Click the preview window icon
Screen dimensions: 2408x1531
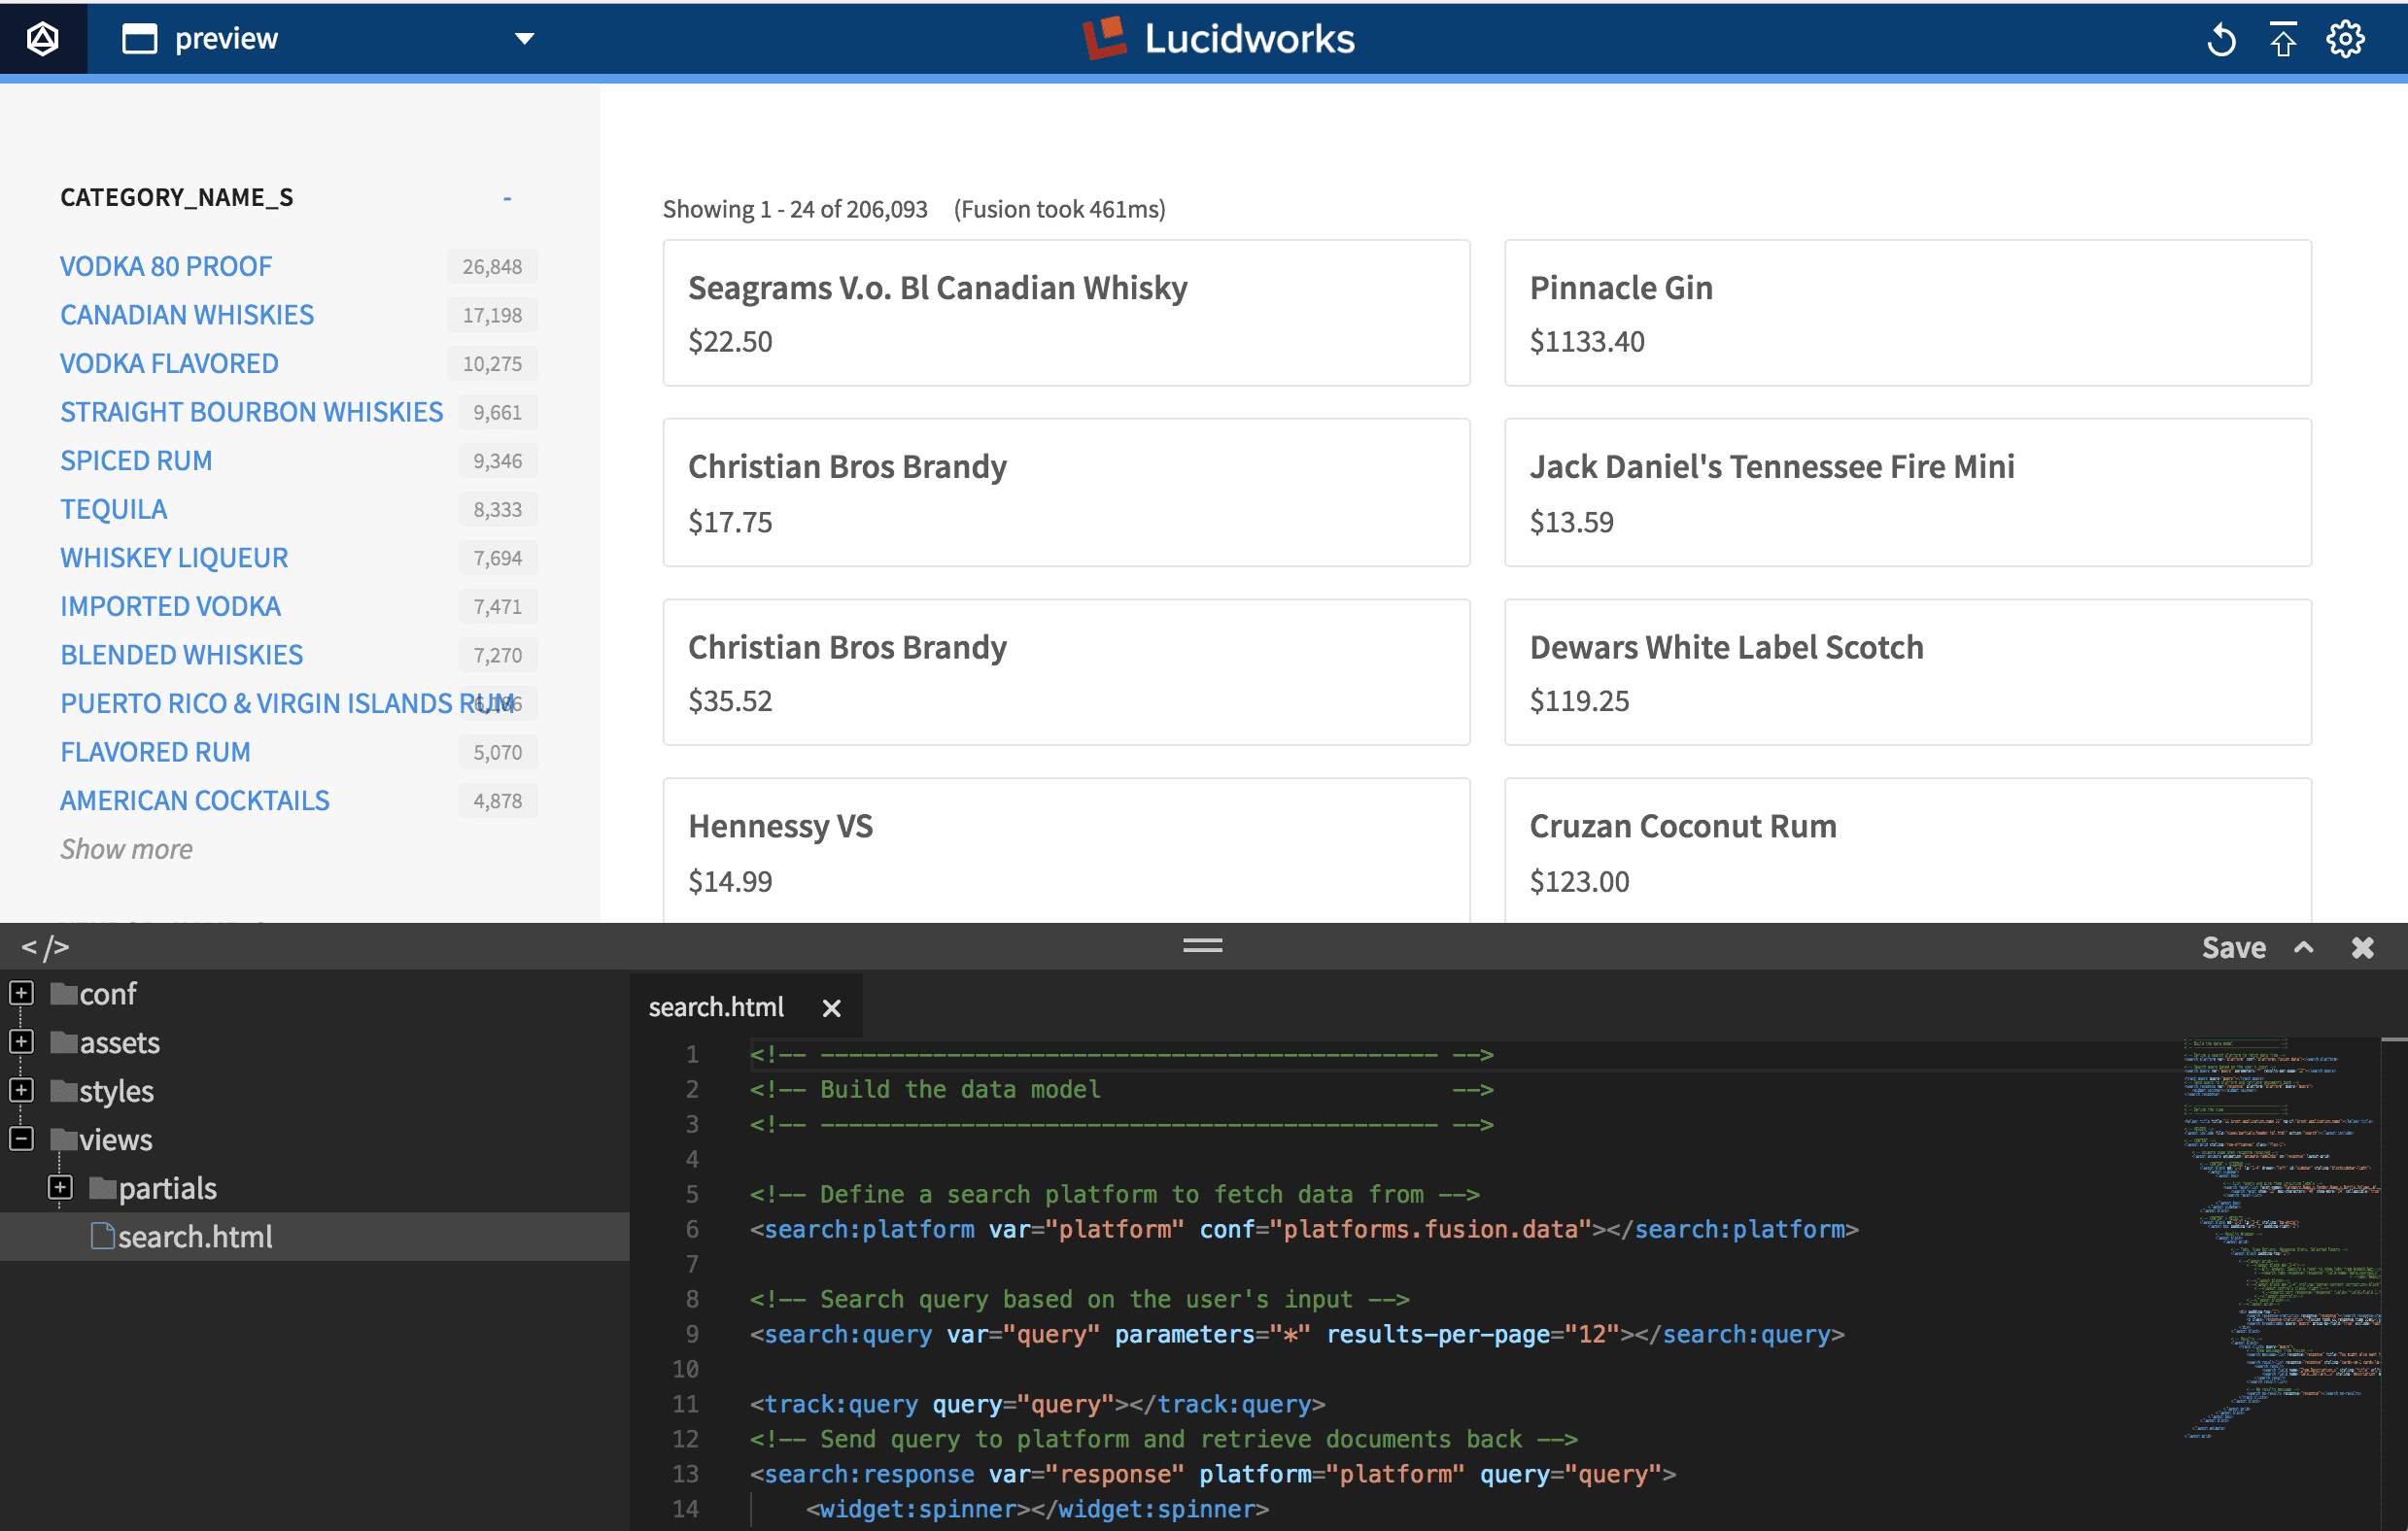pyautogui.click(x=139, y=39)
